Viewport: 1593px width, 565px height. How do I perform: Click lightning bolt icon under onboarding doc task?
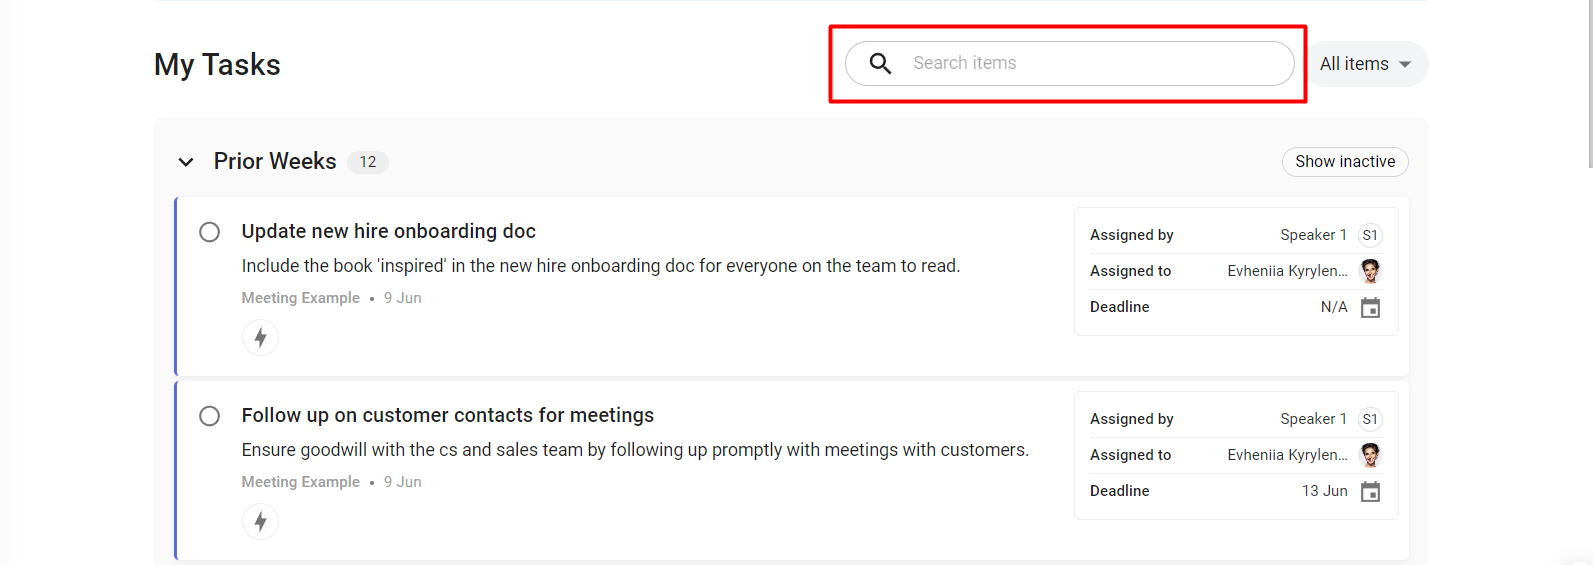point(260,338)
